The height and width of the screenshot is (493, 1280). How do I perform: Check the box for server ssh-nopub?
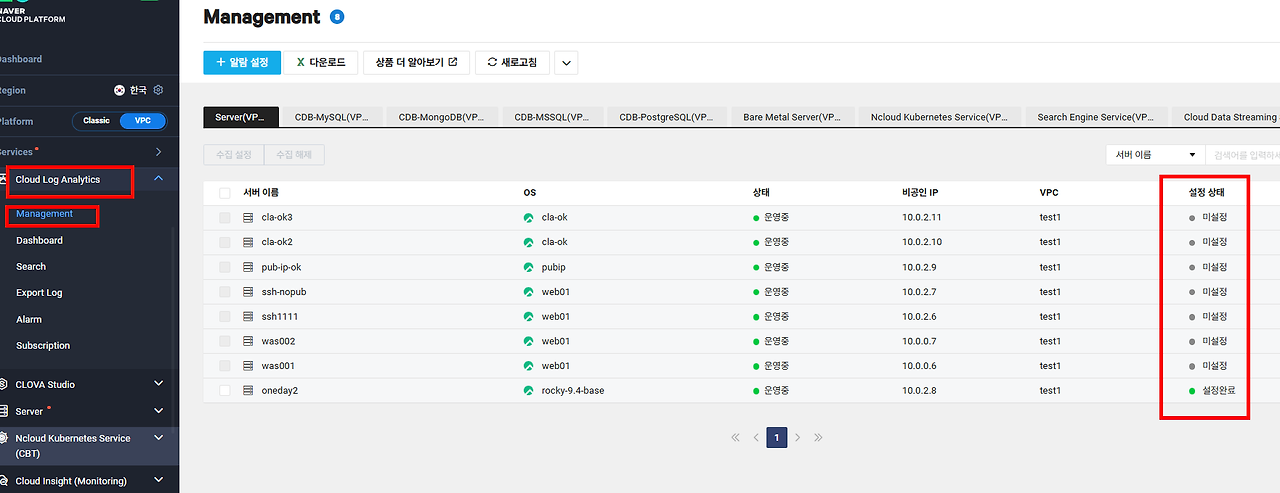[225, 292]
